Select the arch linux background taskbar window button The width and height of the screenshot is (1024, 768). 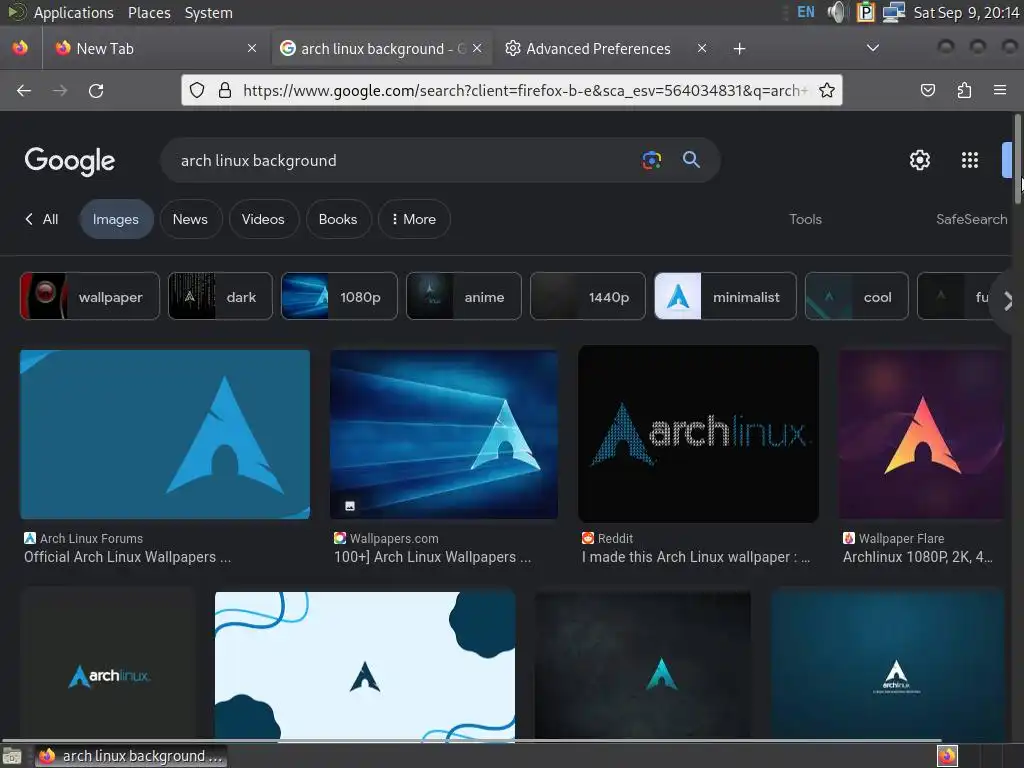pyautogui.click(x=131, y=756)
